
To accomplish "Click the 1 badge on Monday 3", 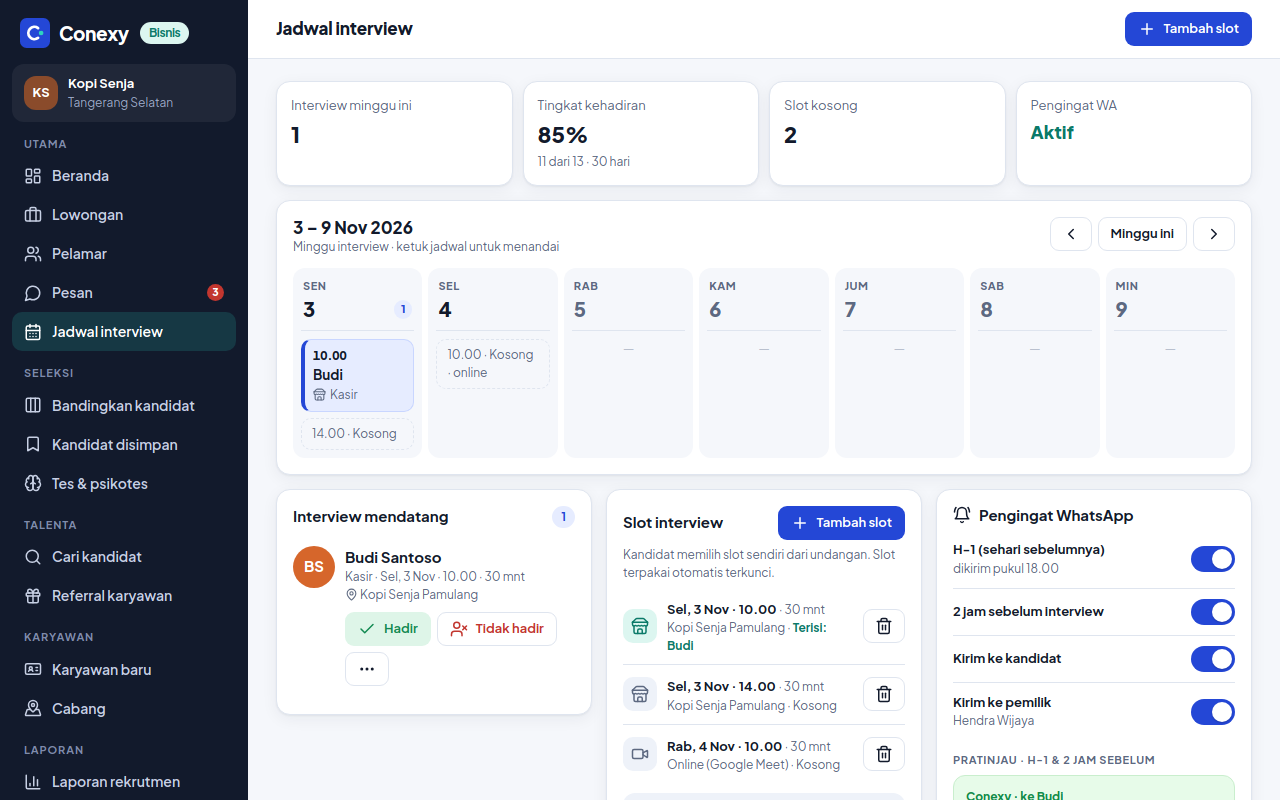I will [403, 309].
